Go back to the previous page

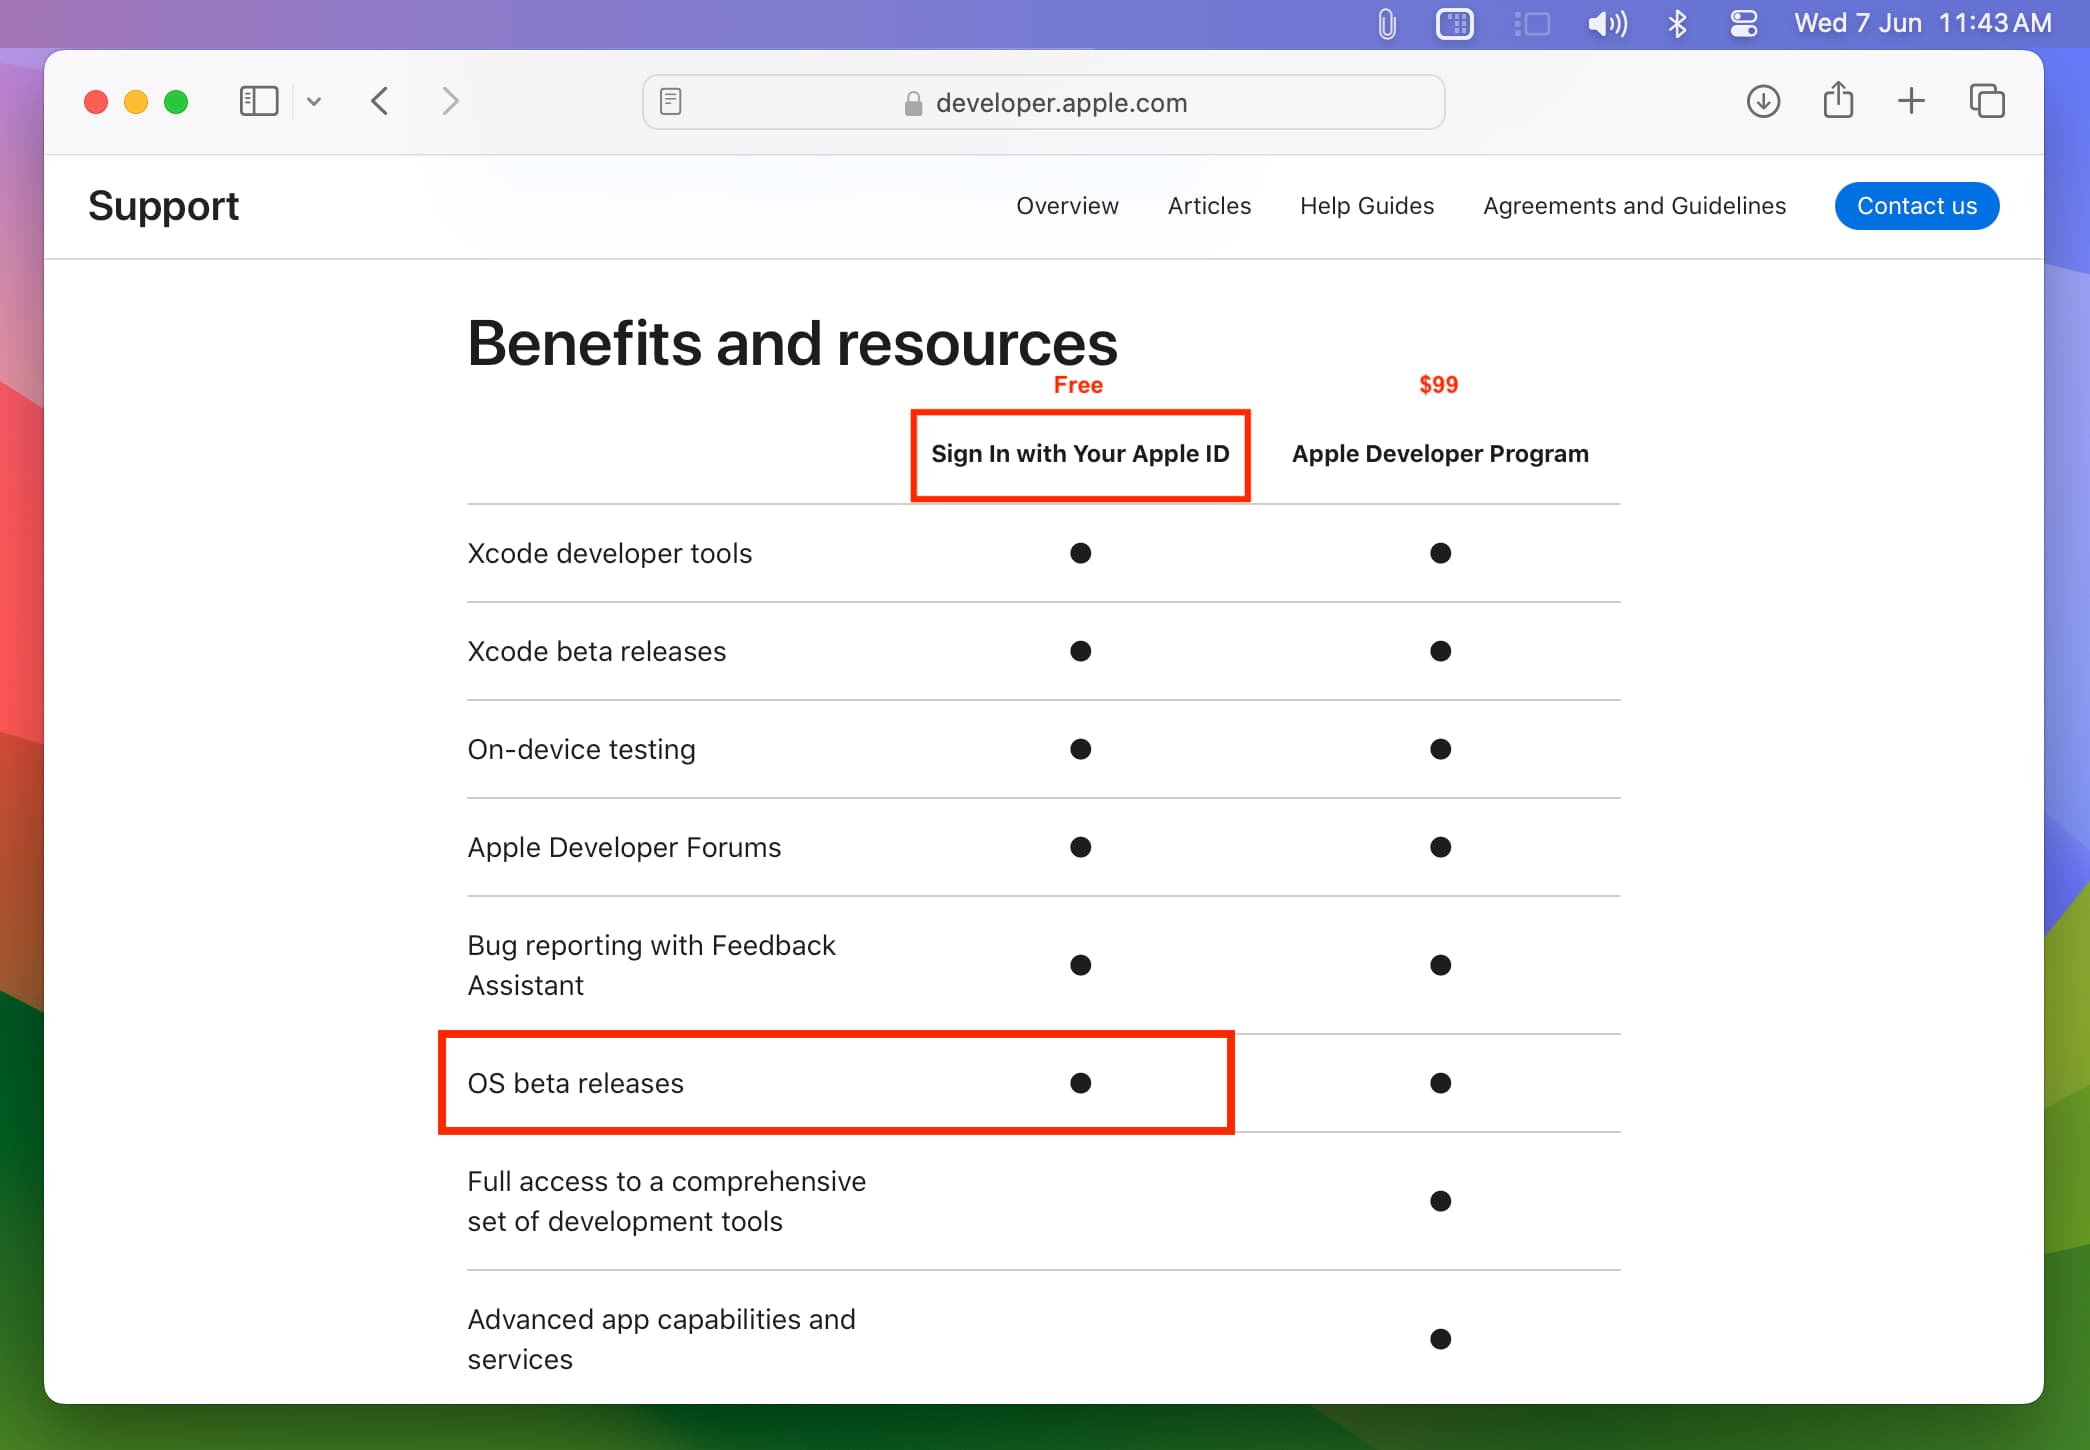pos(380,101)
